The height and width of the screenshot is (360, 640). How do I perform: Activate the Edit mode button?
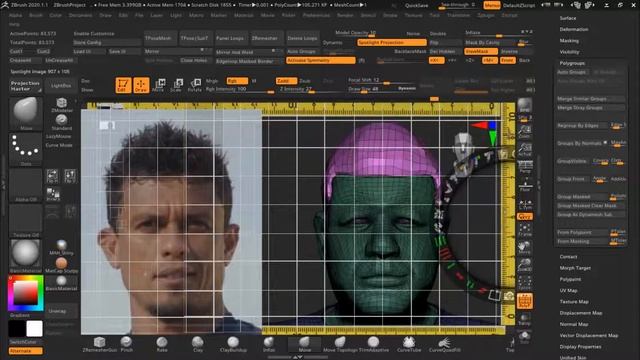click(x=123, y=85)
